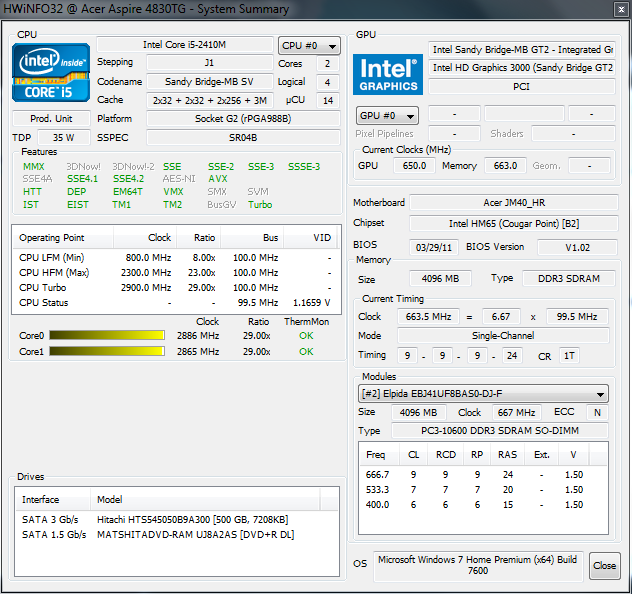Click the Core1 usage bar

[107, 351]
